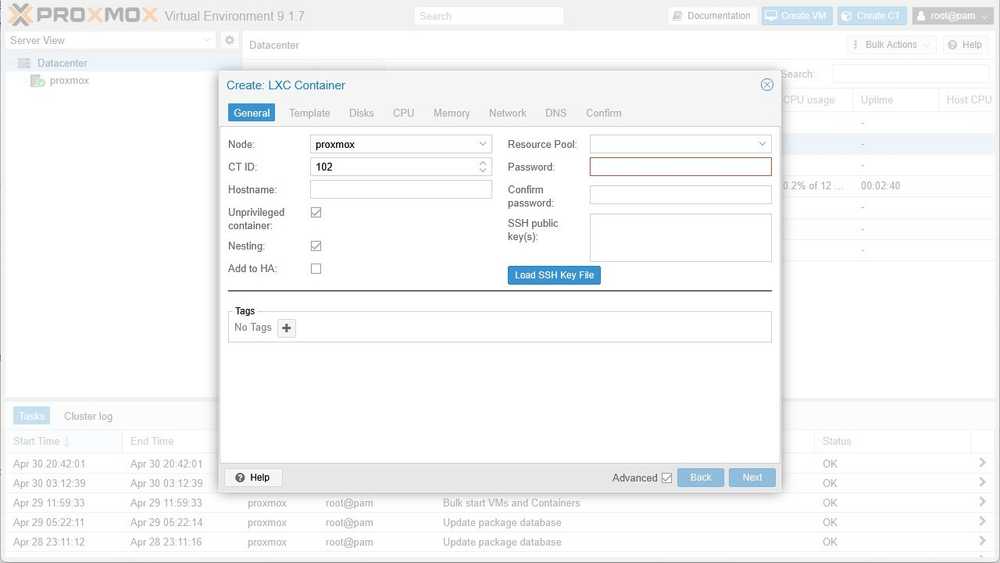
Task: Select 'Bulk start VMs and Containers' task text
Action: pyautogui.click(x=511, y=503)
